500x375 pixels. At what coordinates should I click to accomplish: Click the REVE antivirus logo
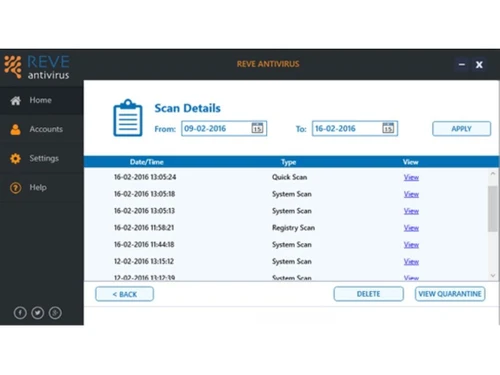37,67
